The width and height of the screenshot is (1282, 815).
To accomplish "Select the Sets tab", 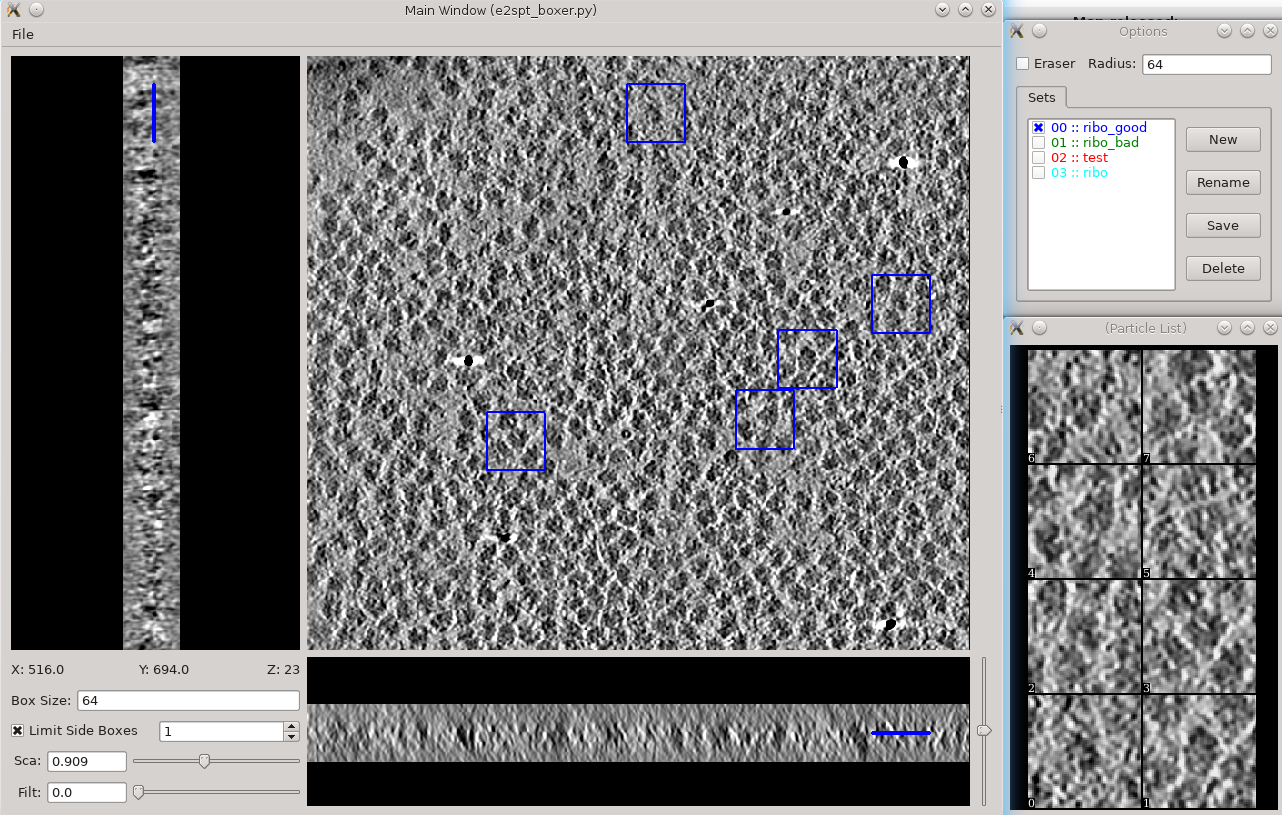I will tap(1042, 98).
